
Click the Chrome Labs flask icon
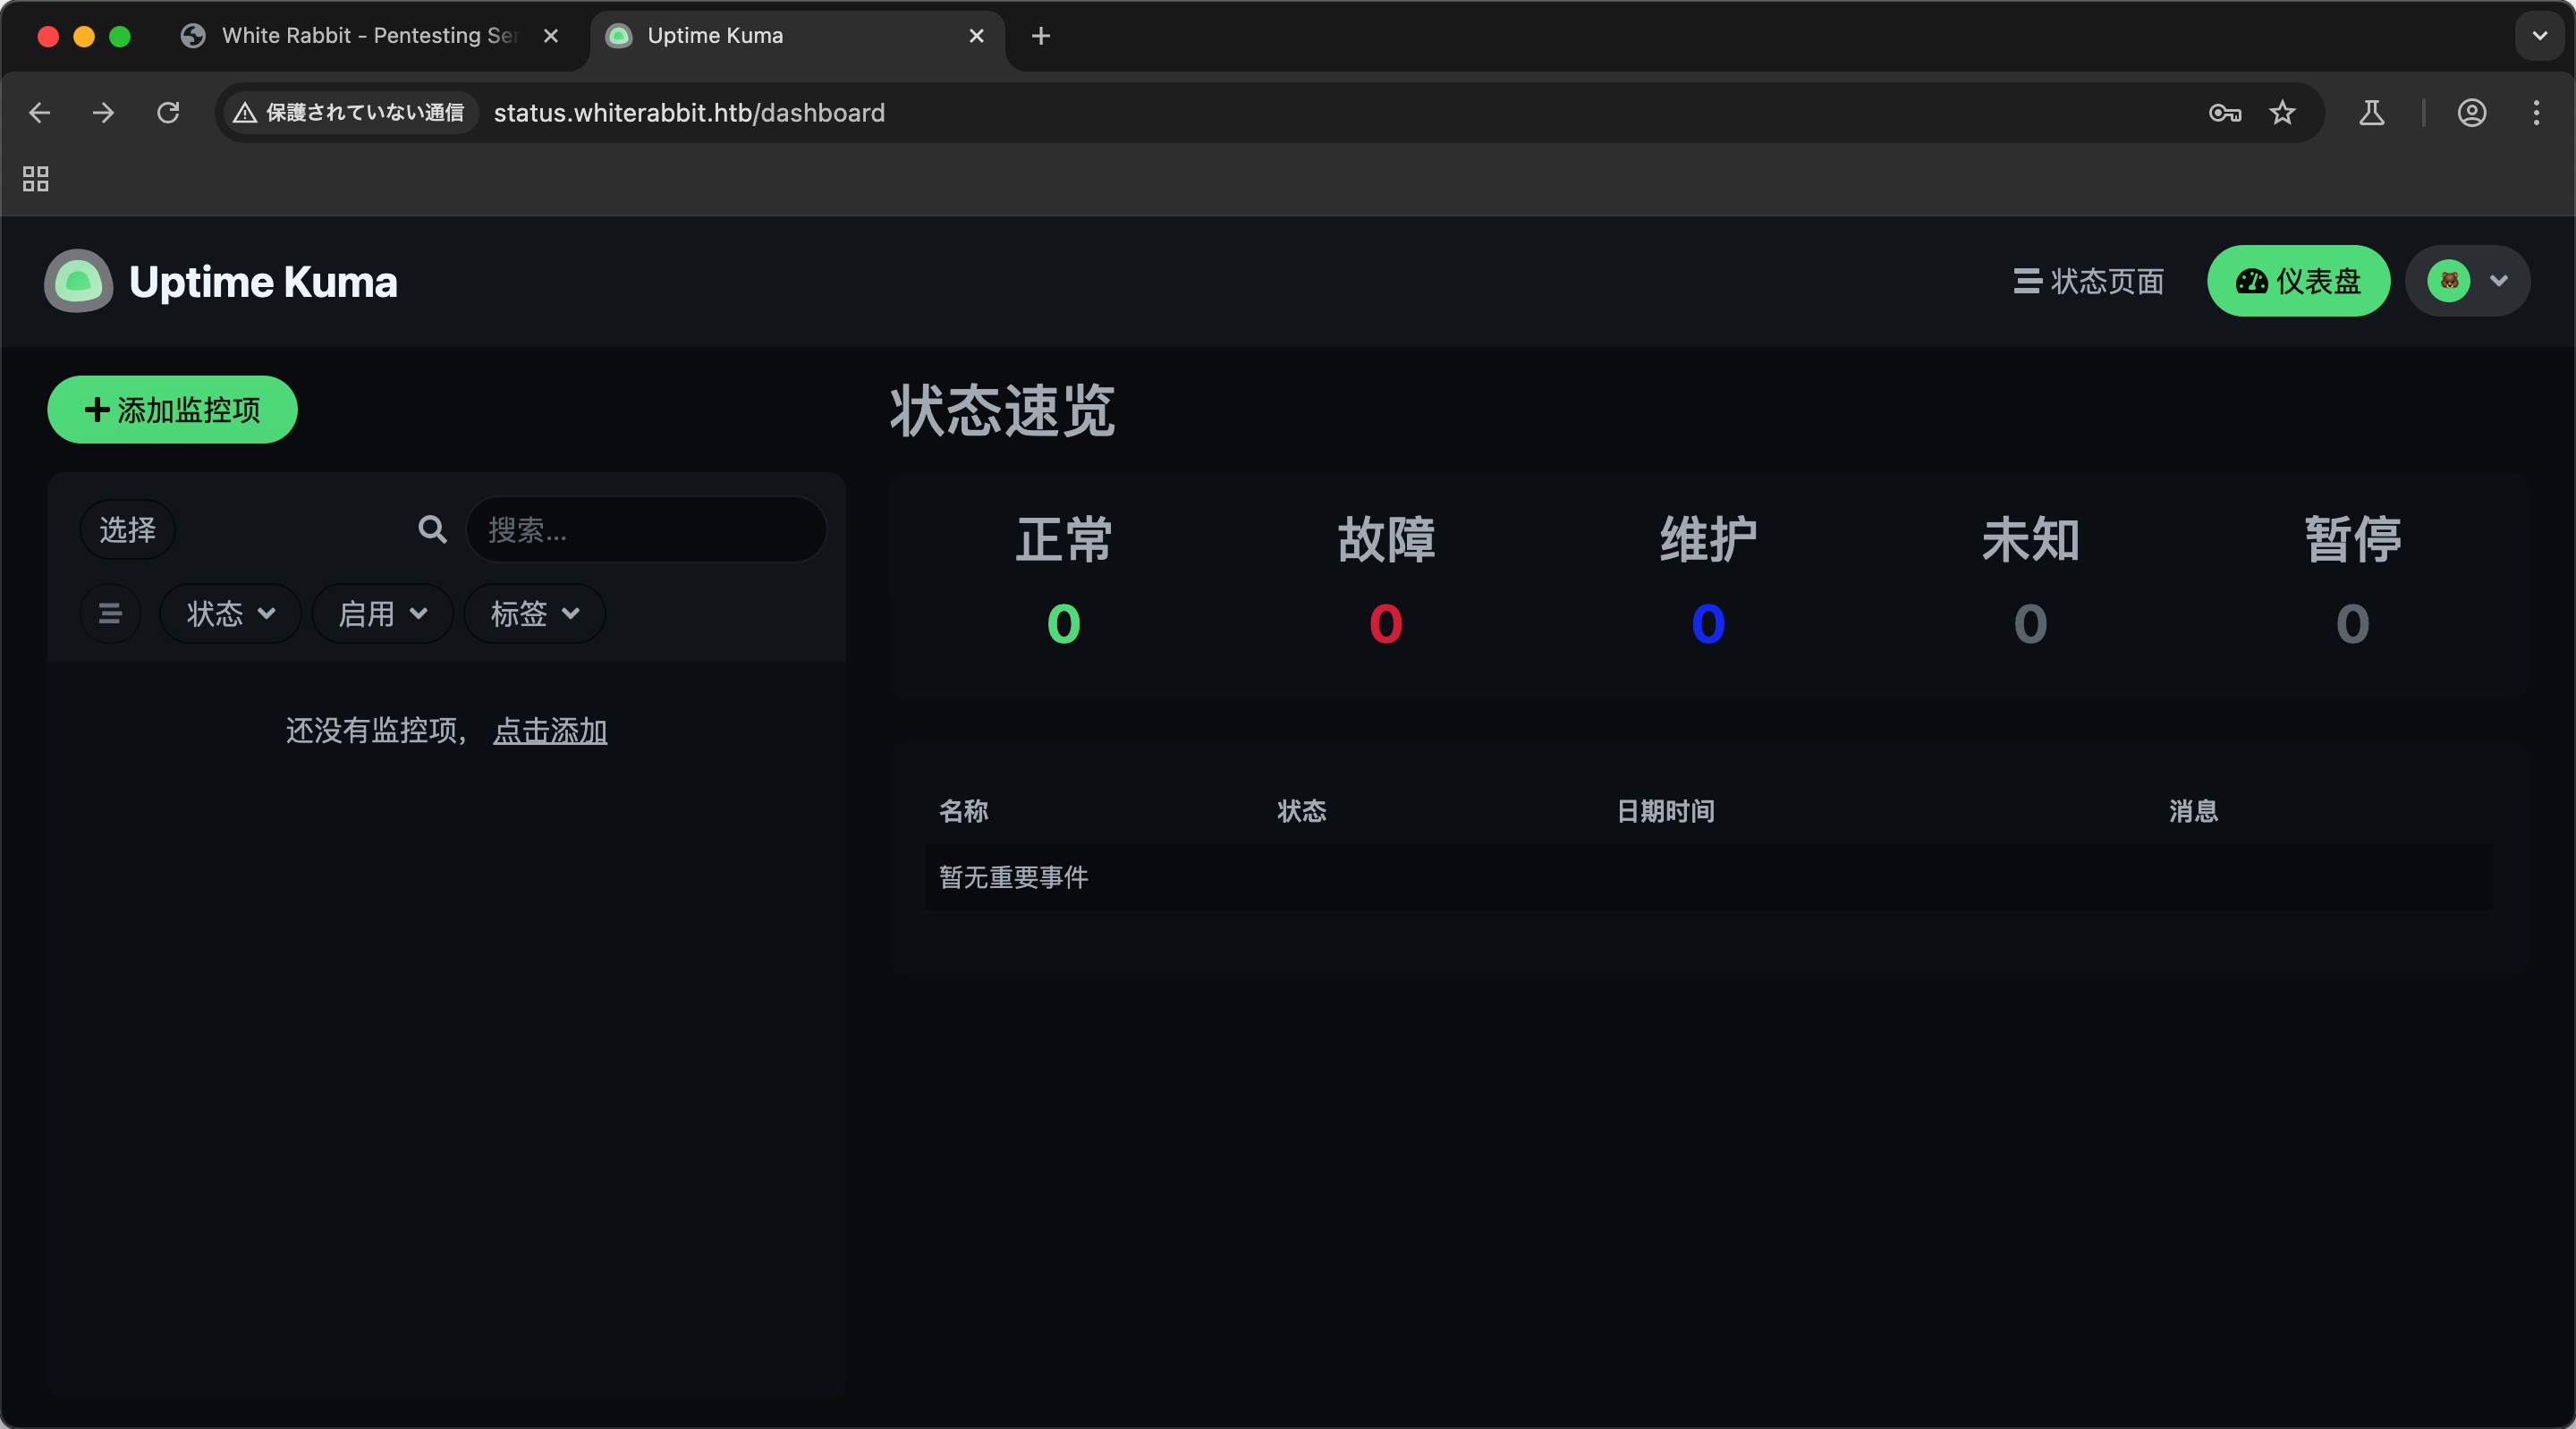pyautogui.click(x=2371, y=113)
